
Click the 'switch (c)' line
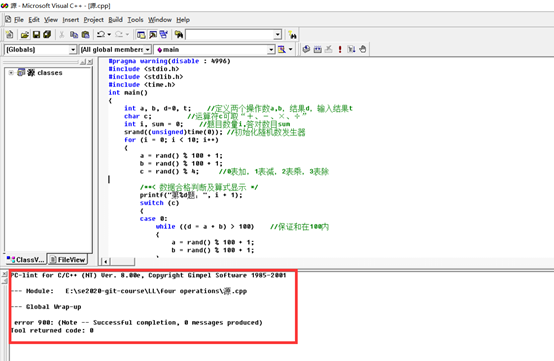pos(159,203)
